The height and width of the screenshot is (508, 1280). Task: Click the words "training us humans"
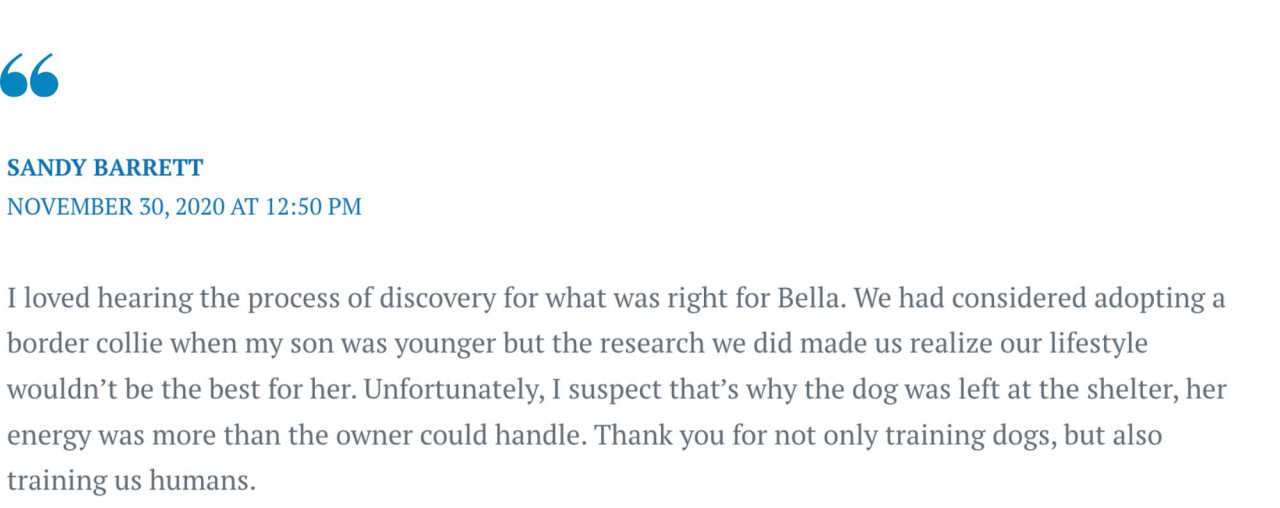pos(129,481)
